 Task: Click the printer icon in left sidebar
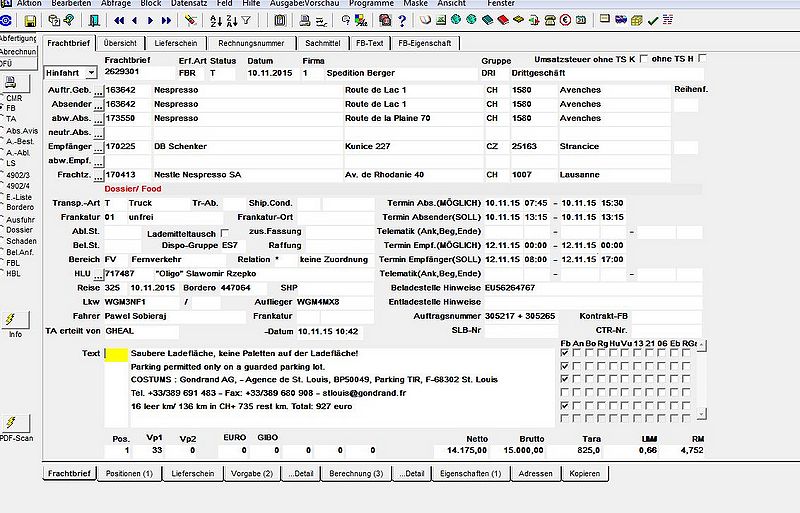click(14, 82)
